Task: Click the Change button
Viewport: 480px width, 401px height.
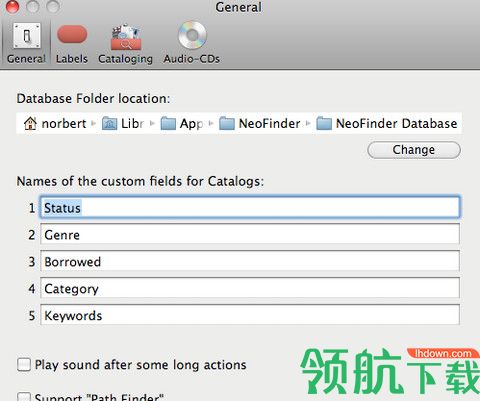Action: tap(414, 150)
